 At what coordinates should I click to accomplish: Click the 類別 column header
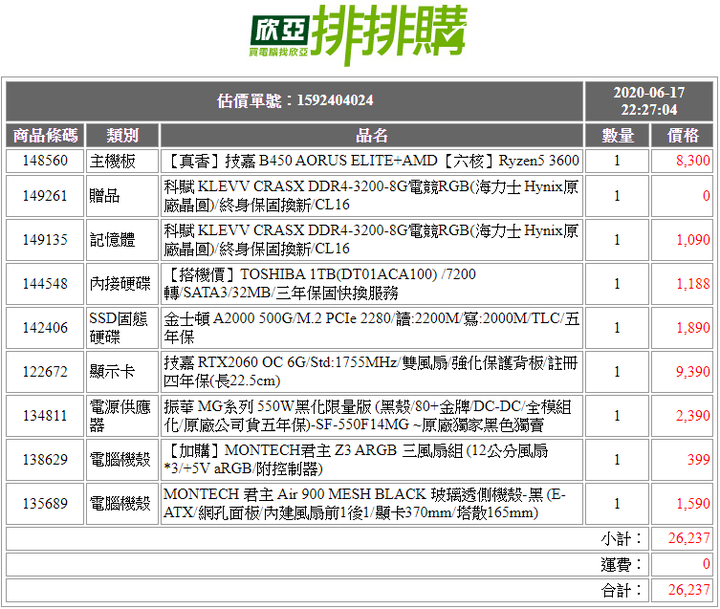(x=122, y=135)
